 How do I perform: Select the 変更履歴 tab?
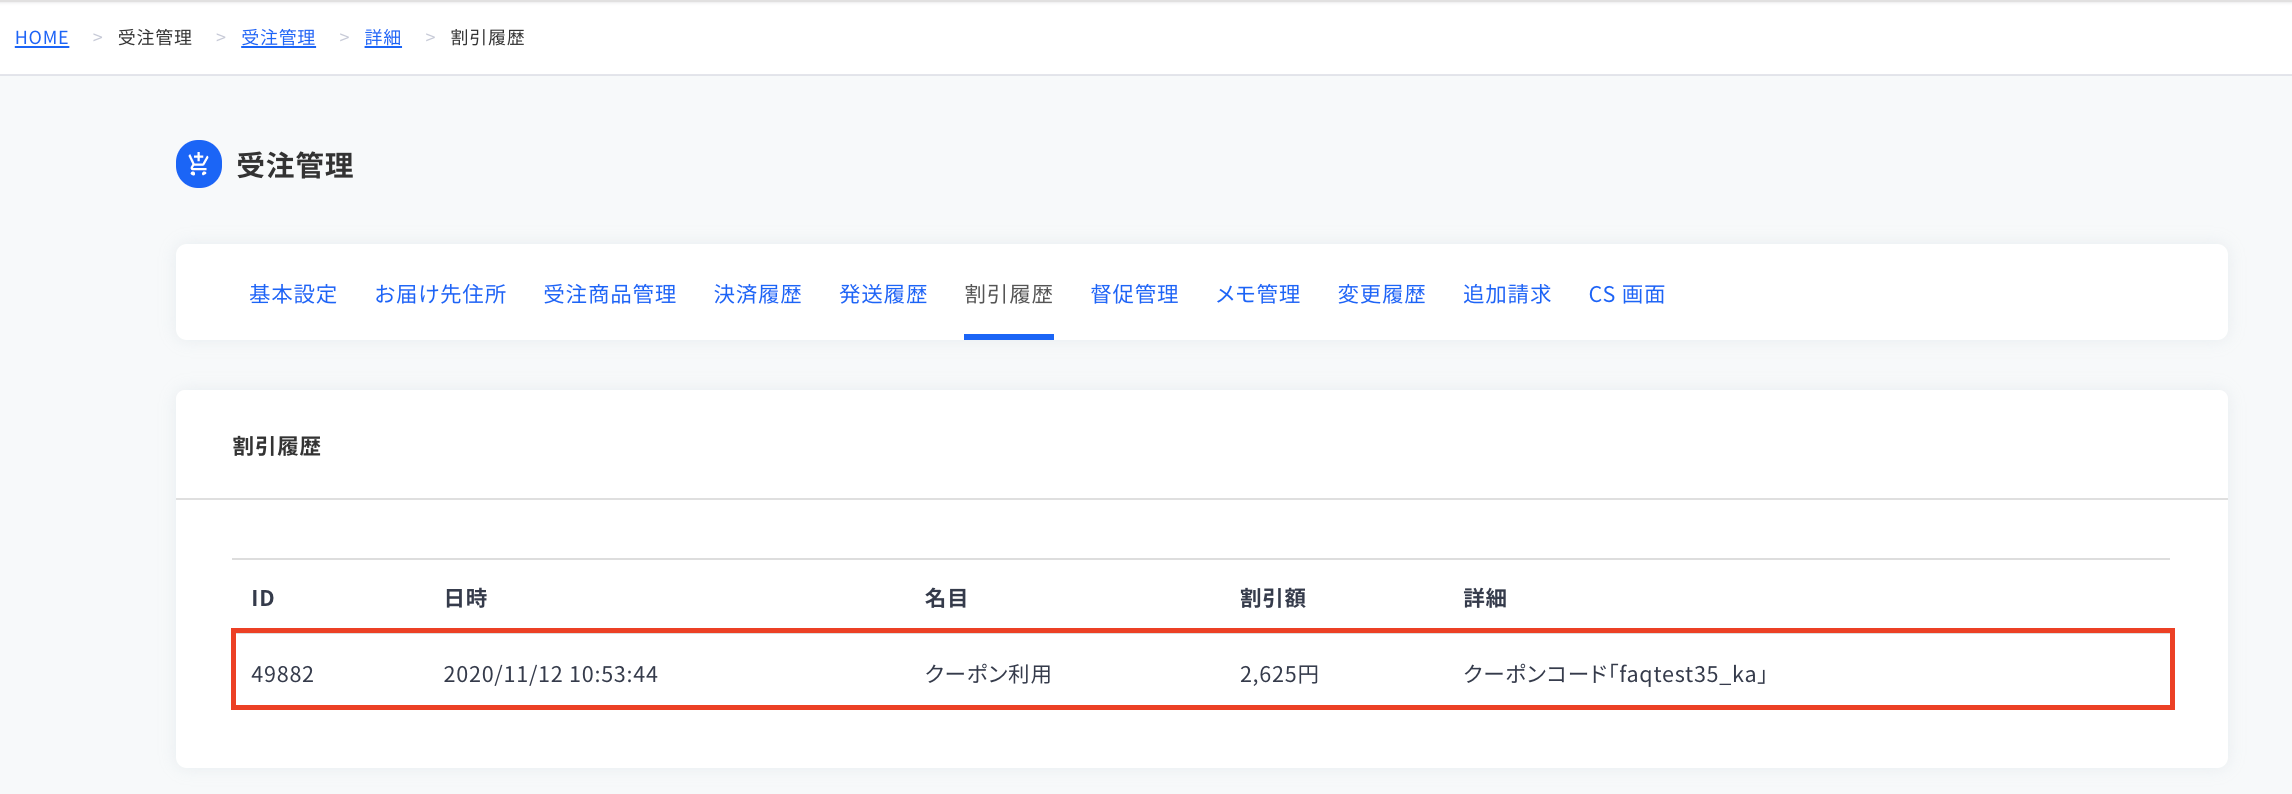[x=1382, y=294]
